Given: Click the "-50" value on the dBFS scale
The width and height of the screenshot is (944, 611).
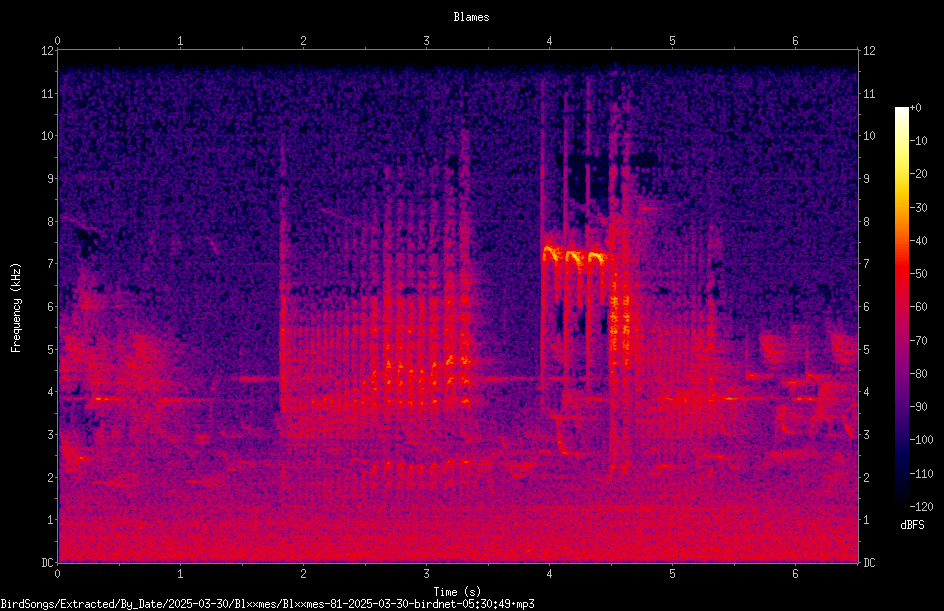Looking at the screenshot, I should pyautogui.click(x=918, y=274).
